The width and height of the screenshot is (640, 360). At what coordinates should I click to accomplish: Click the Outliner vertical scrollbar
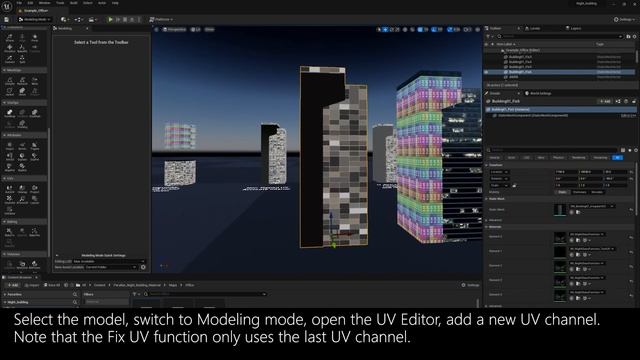(x=636, y=55)
